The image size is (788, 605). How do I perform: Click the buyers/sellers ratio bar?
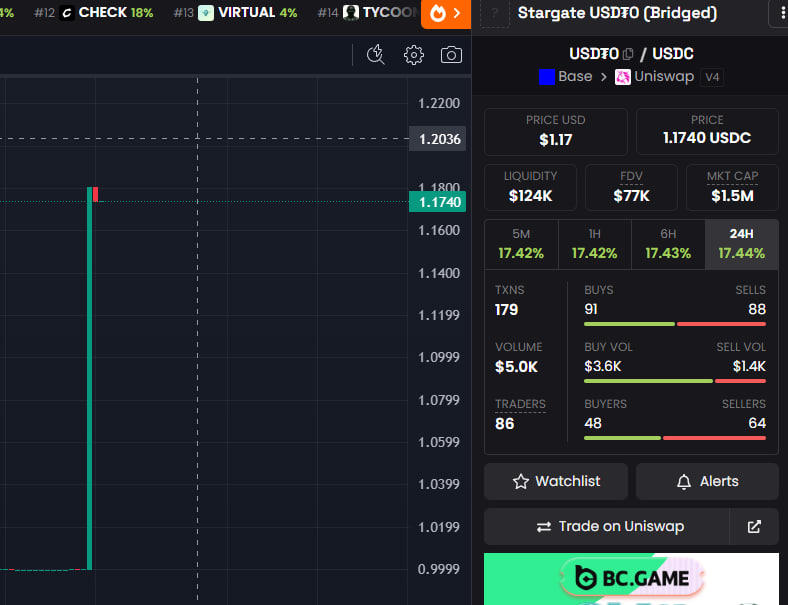675,438
